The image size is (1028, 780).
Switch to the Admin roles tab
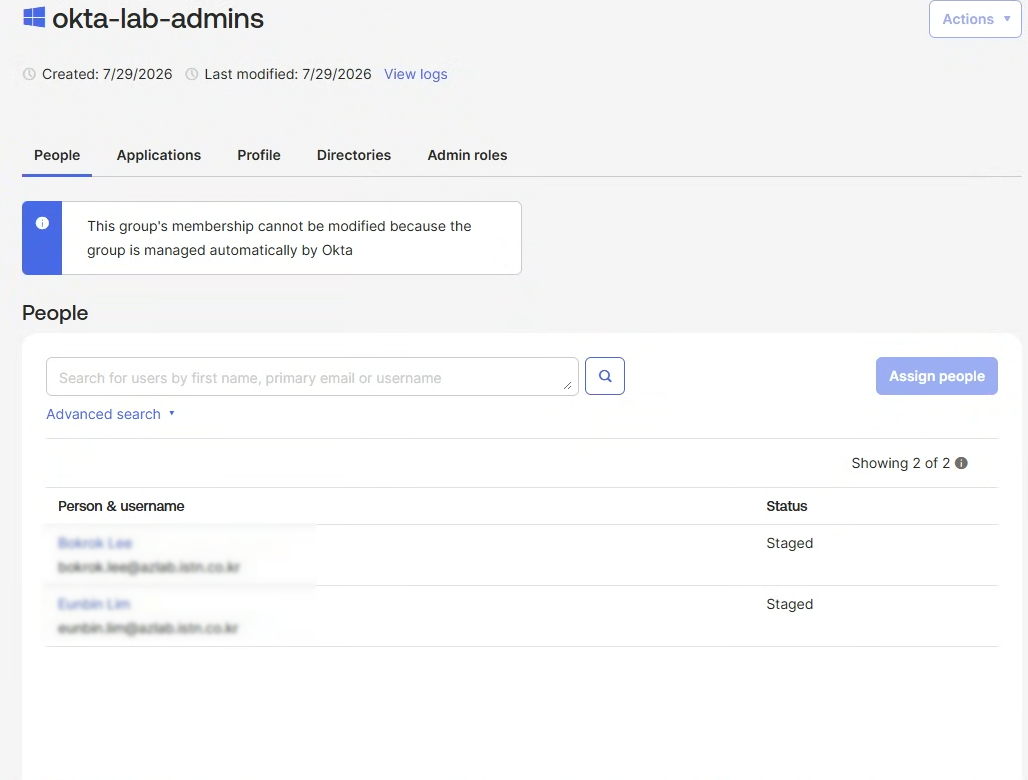point(467,155)
